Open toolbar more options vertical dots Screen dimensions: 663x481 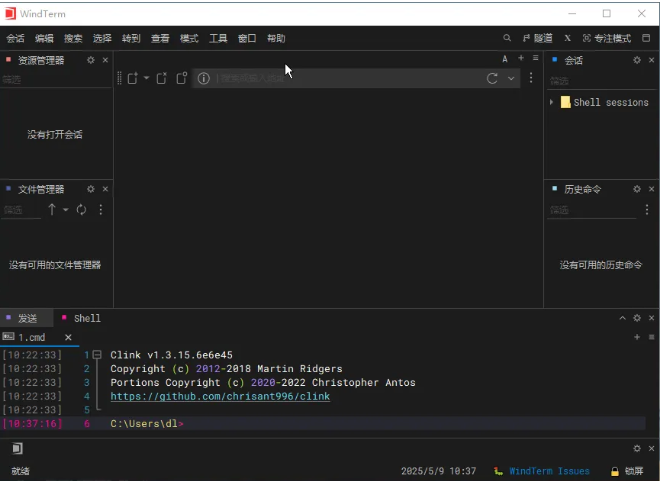tap(531, 78)
